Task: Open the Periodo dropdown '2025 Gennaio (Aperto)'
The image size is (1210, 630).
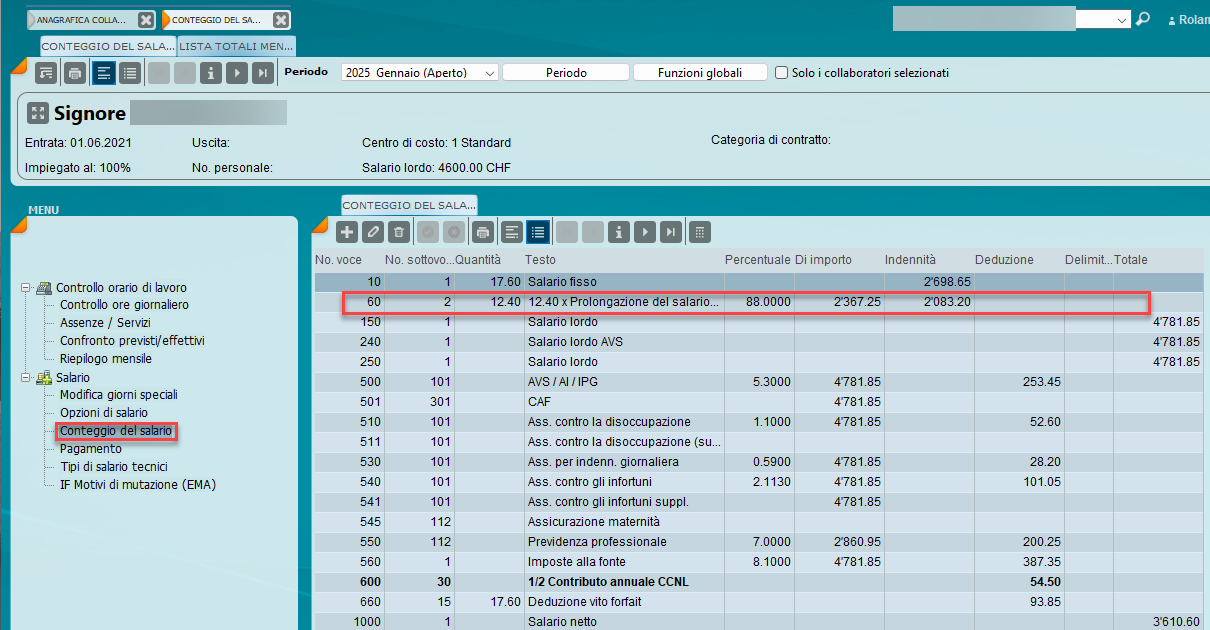Action: pos(419,73)
